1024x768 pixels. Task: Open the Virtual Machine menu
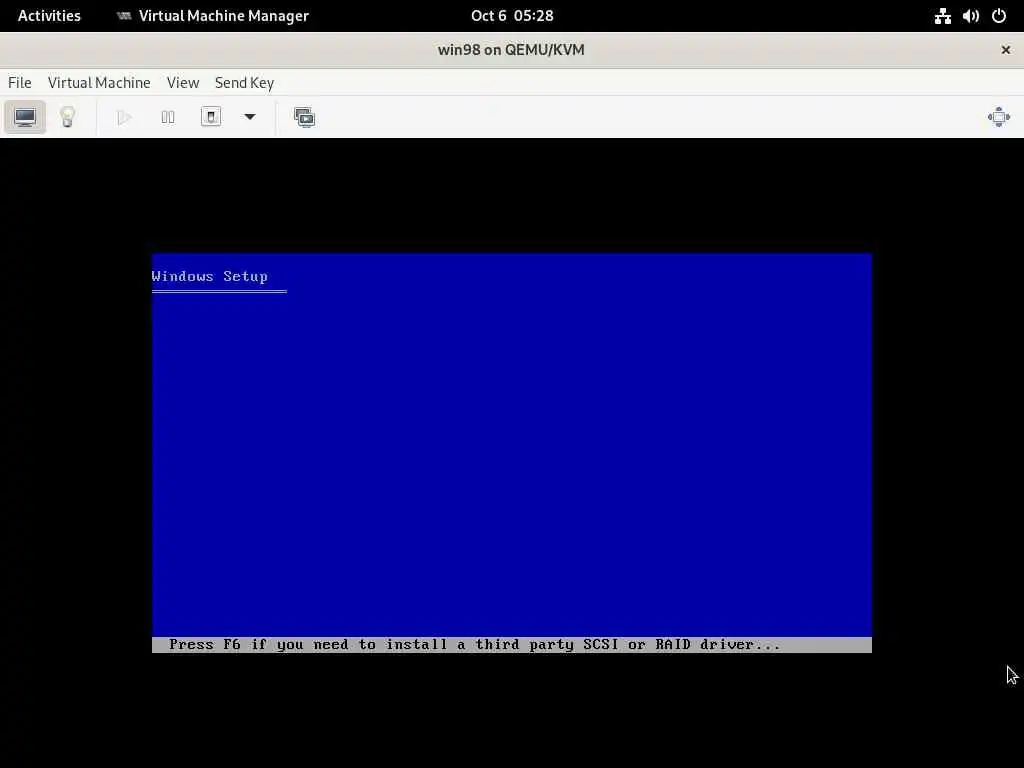click(x=99, y=83)
